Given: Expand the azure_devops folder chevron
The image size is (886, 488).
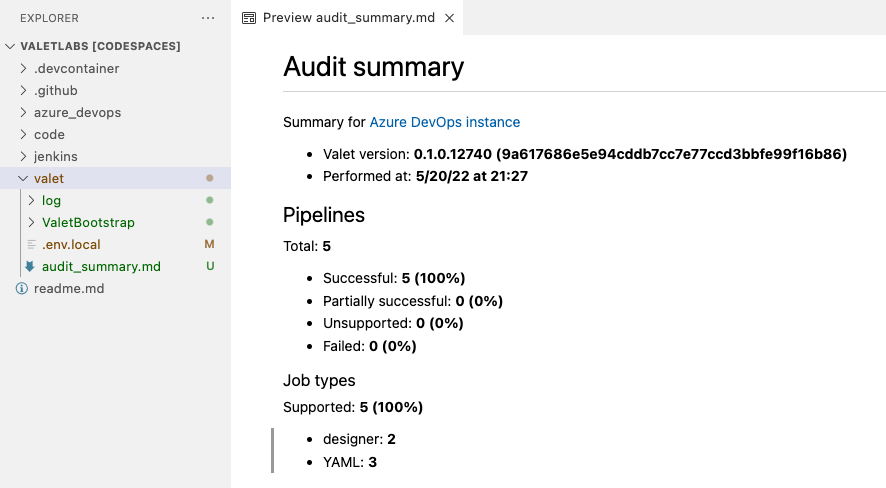Looking at the screenshot, I should click(23, 112).
